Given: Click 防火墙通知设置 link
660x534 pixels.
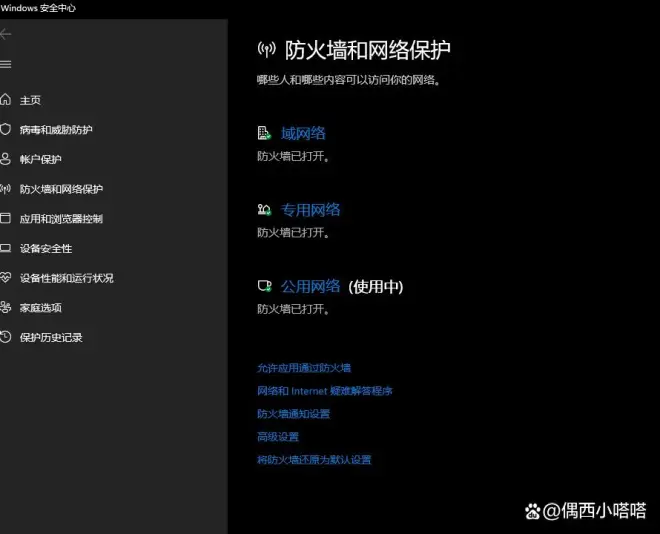Looking at the screenshot, I should click(293, 414).
